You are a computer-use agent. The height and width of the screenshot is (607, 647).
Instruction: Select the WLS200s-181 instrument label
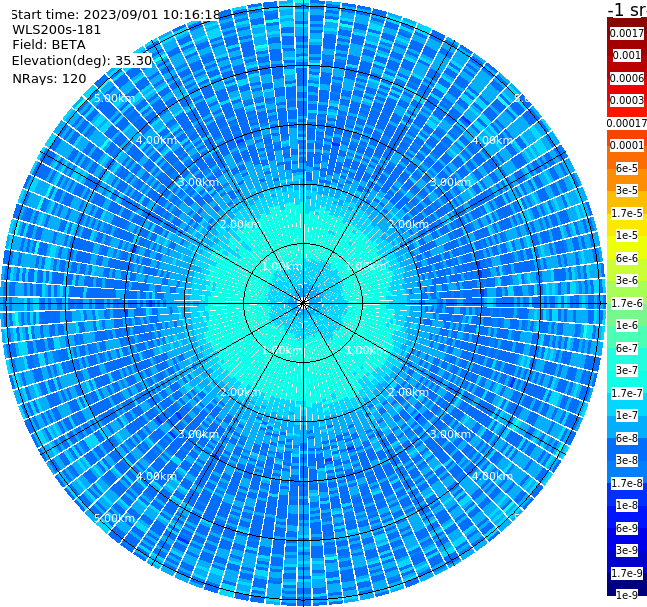(x=57, y=30)
